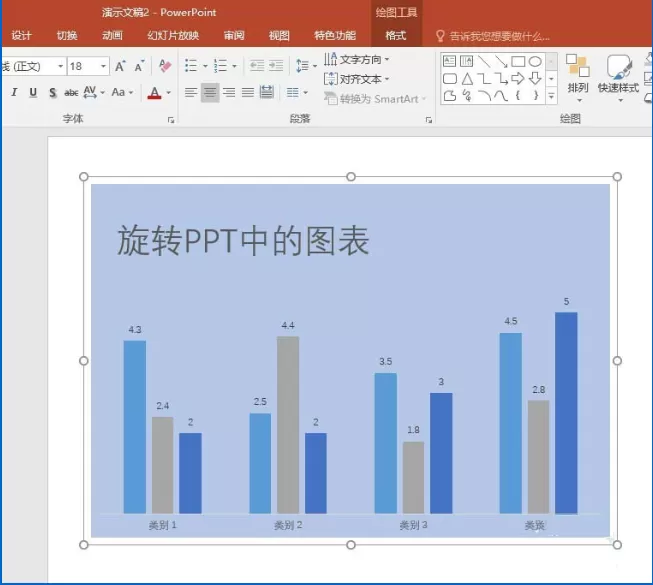Switch to the View (视图) tab
Image resolution: width=653 pixels, height=585 pixels.
tap(279, 35)
